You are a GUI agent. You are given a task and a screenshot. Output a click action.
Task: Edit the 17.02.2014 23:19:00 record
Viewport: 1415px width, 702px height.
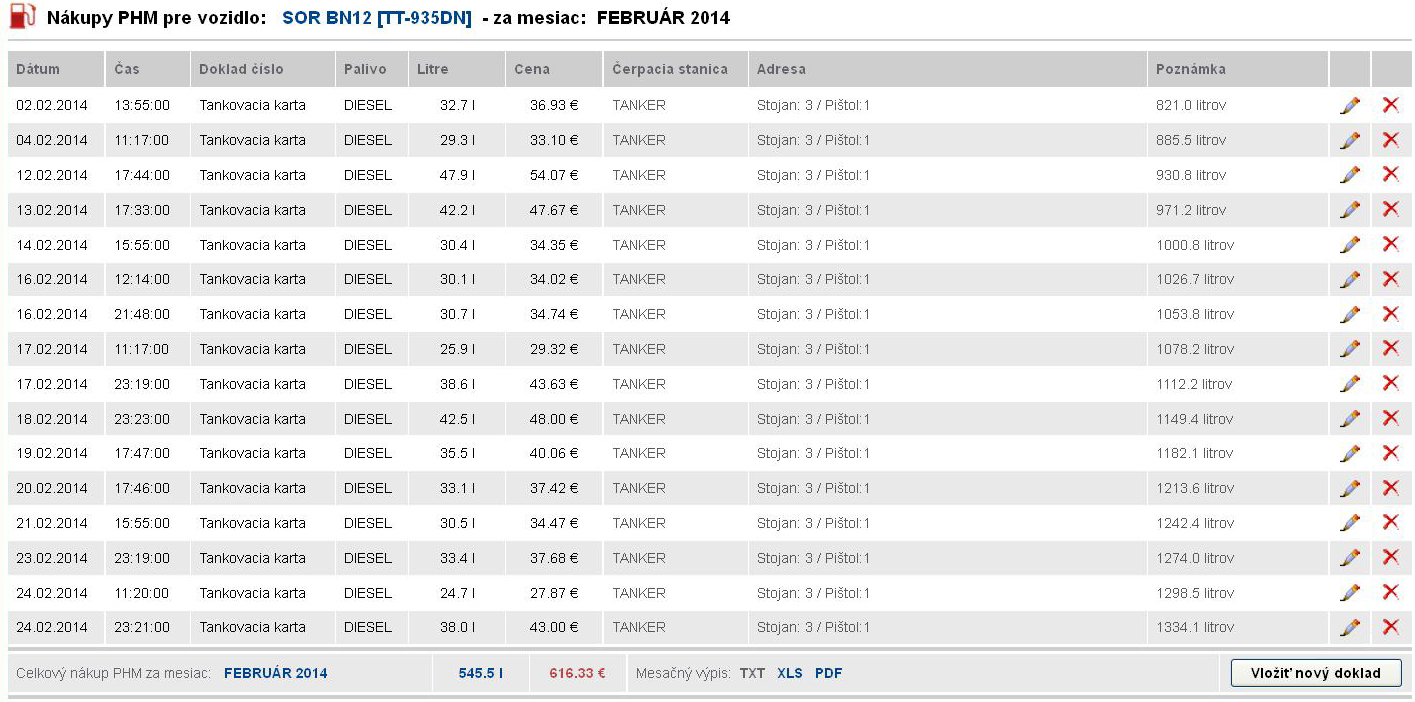click(x=1350, y=384)
